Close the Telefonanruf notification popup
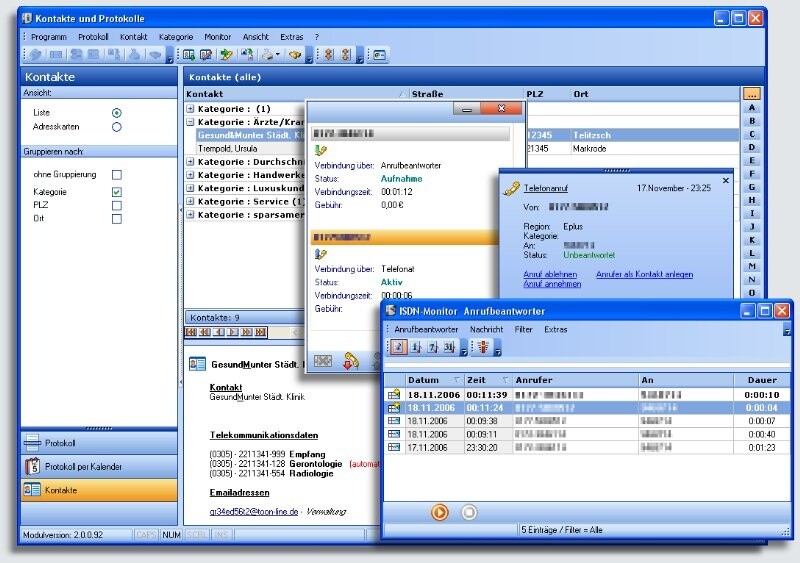The height and width of the screenshot is (563, 800). click(726, 181)
